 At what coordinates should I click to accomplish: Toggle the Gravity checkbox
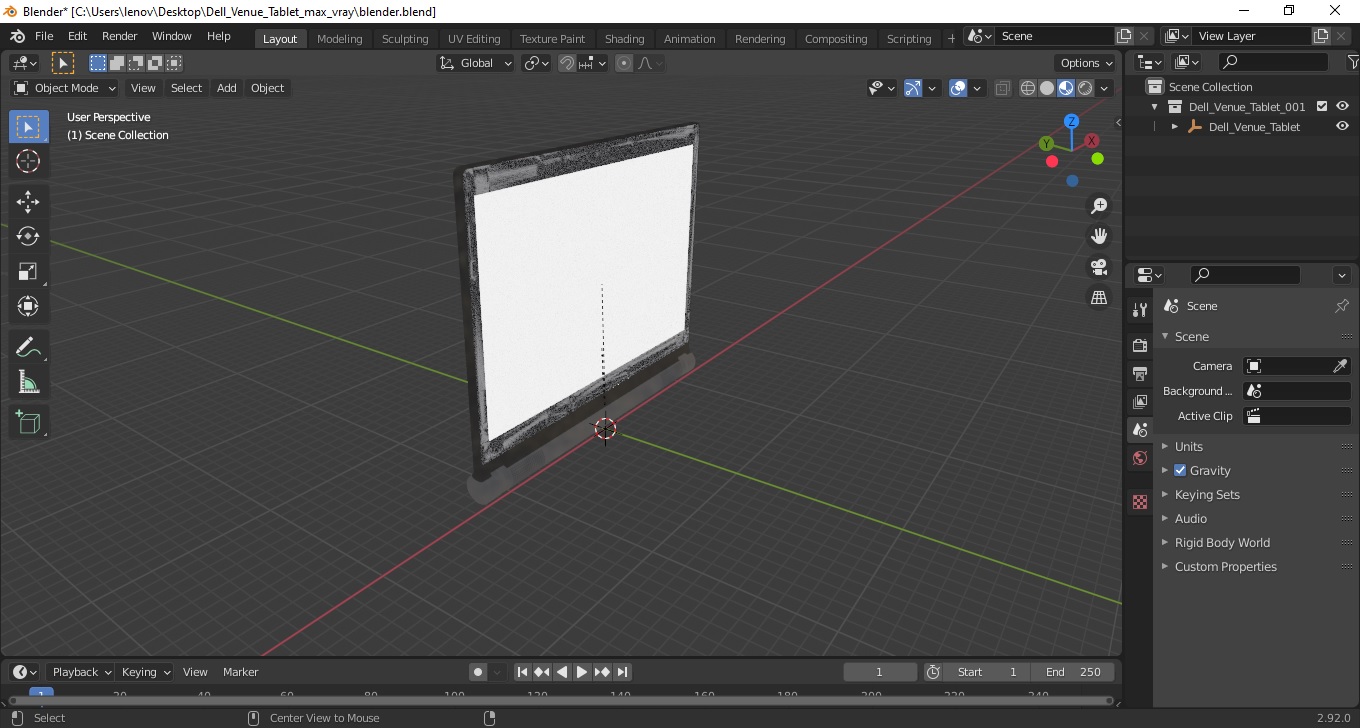pyautogui.click(x=1180, y=470)
